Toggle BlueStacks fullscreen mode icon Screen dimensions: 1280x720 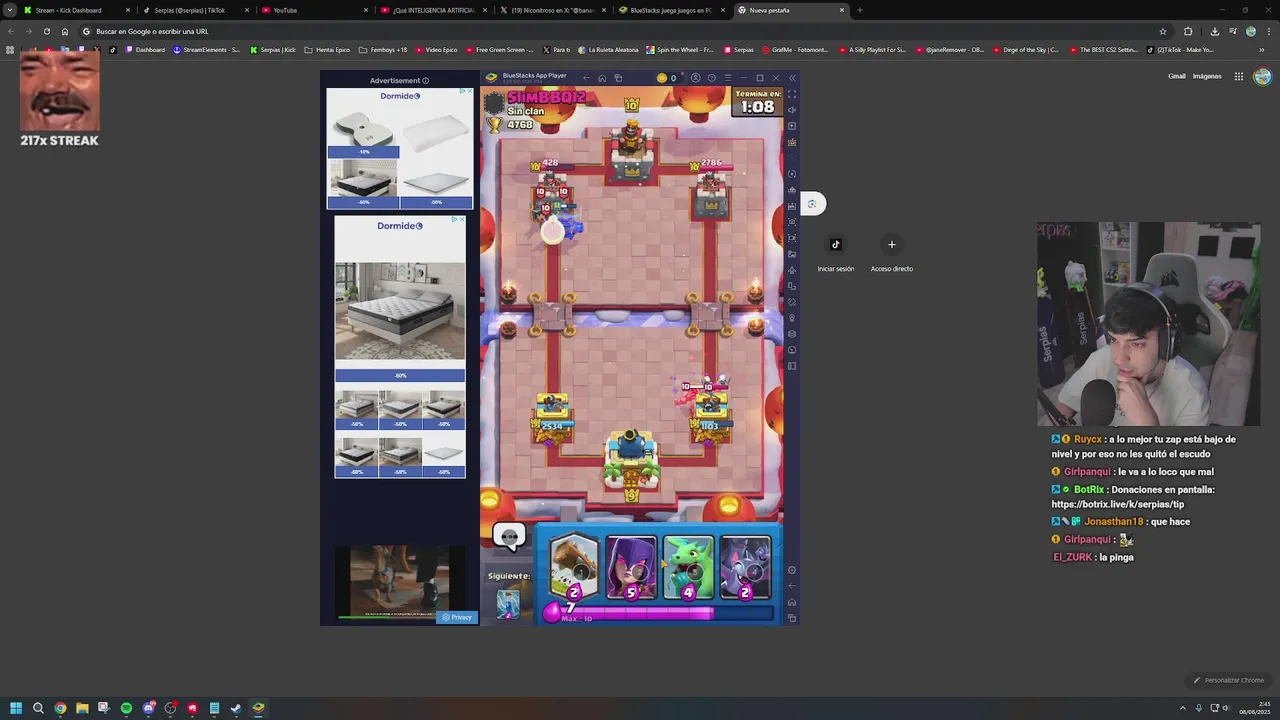pyautogui.click(x=792, y=94)
